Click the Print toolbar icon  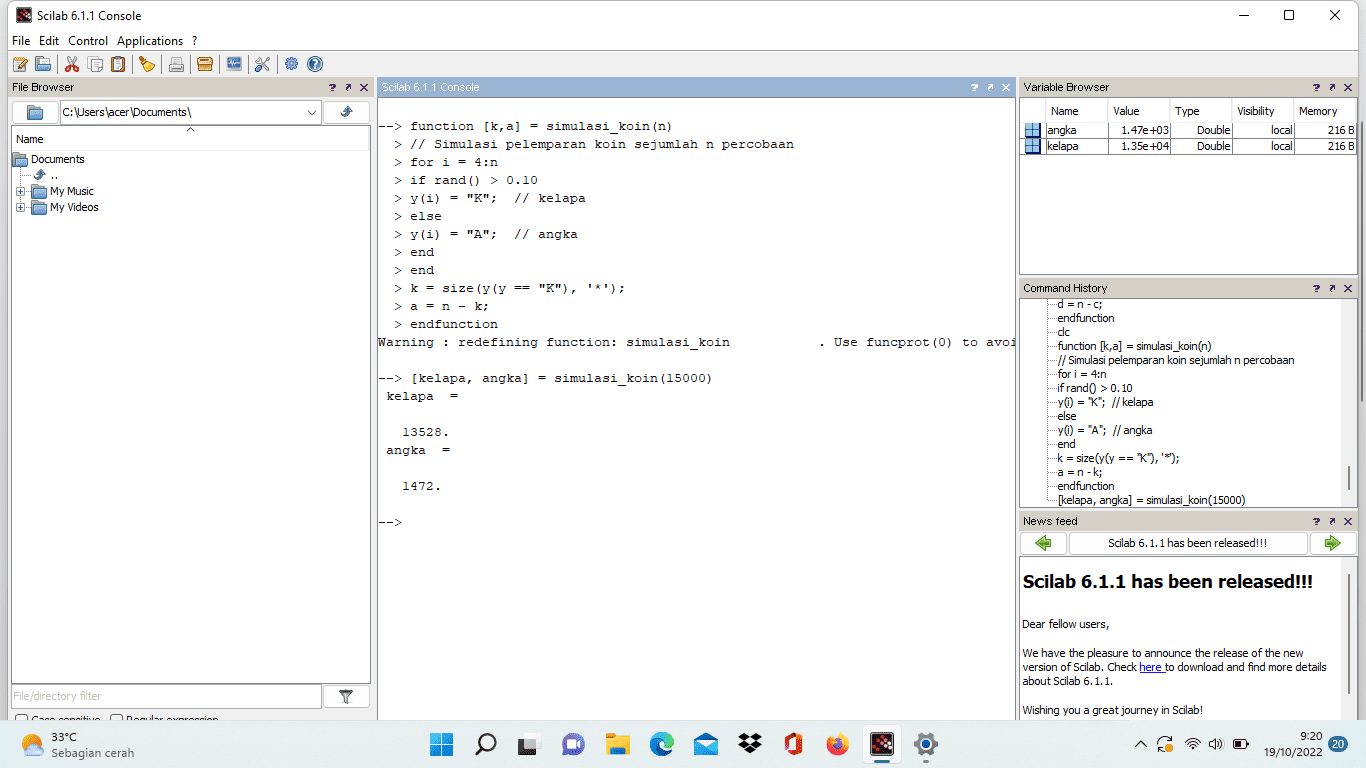pos(176,64)
